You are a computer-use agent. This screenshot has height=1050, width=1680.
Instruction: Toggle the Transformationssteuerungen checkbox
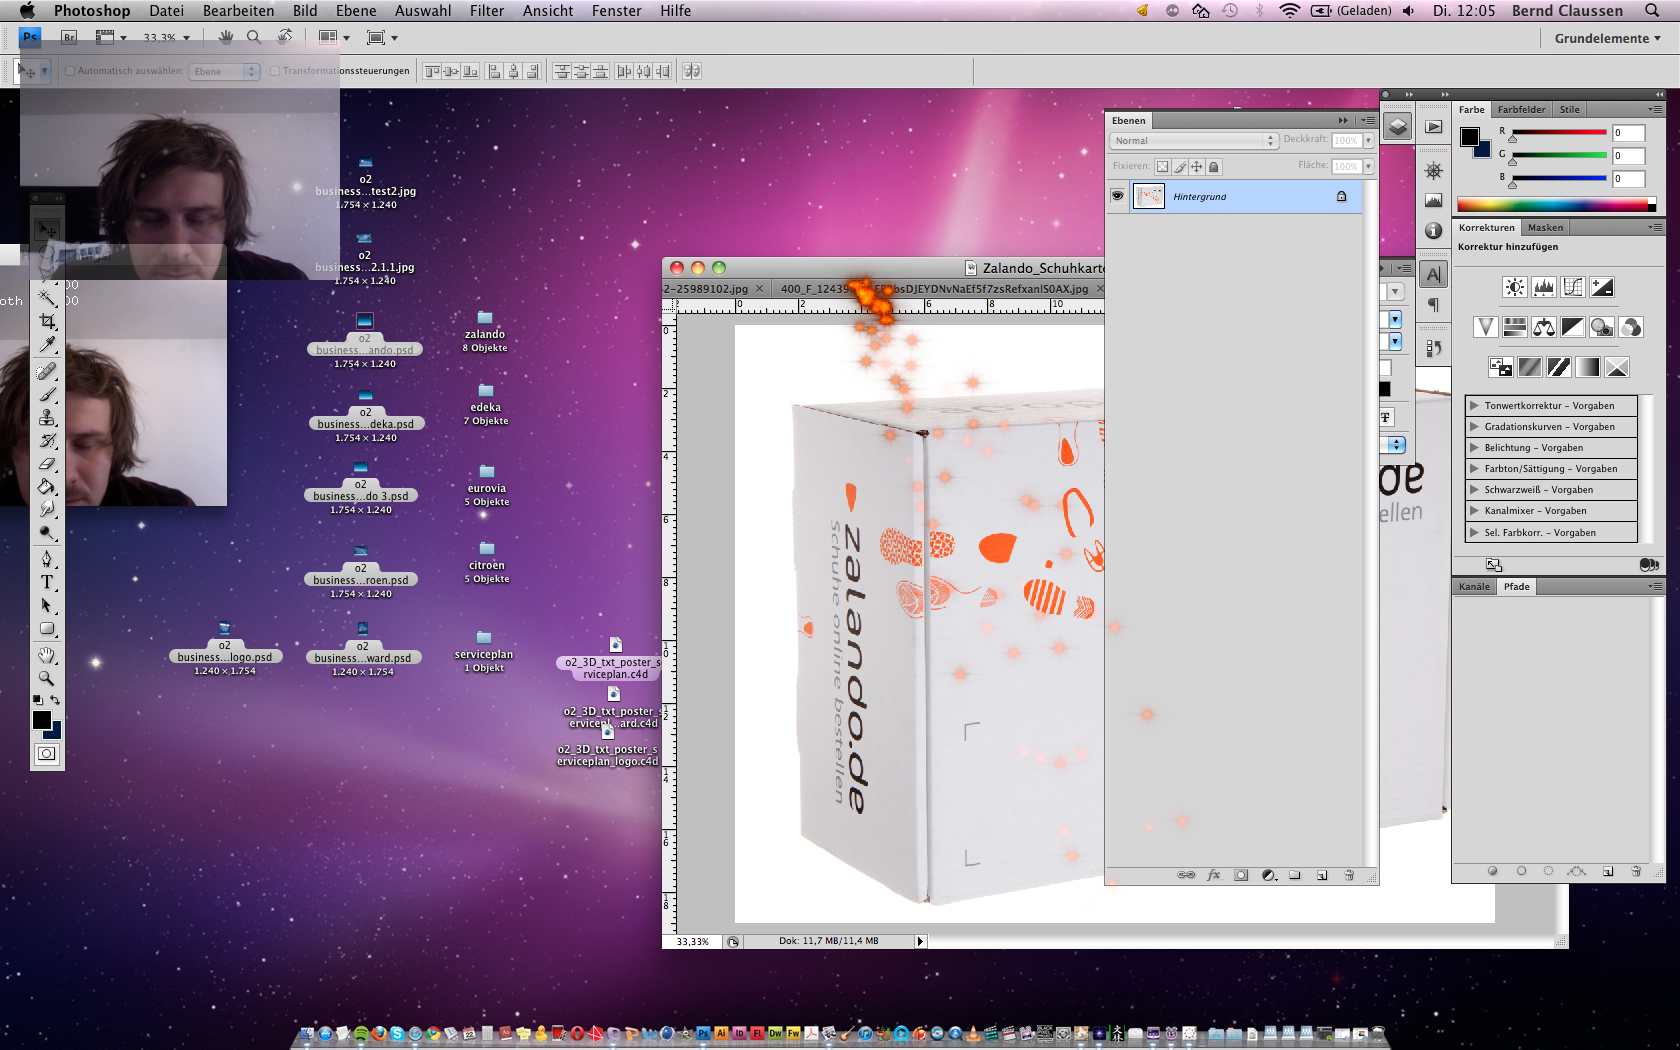[275, 71]
